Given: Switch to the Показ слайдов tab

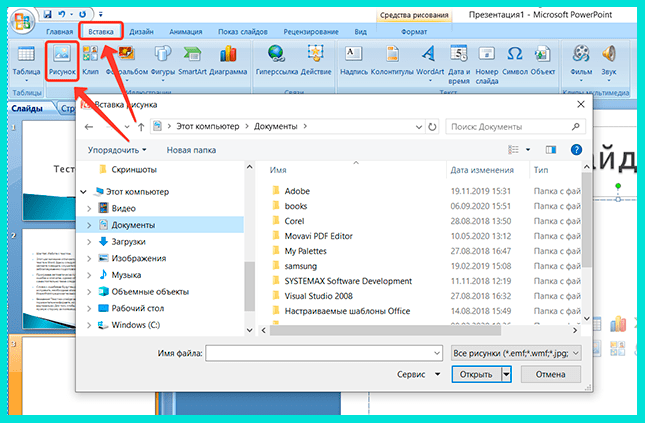Looking at the screenshot, I should (243, 32).
